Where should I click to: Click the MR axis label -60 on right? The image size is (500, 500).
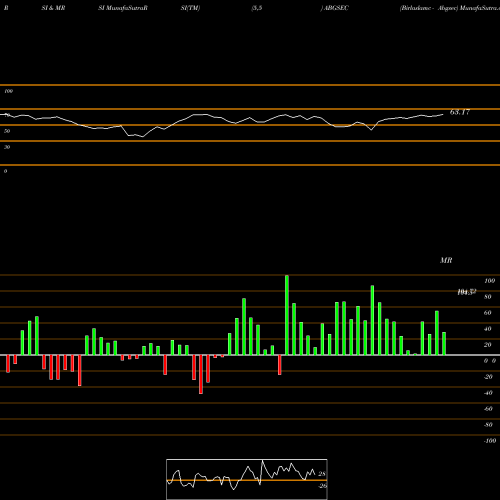coord(488,409)
